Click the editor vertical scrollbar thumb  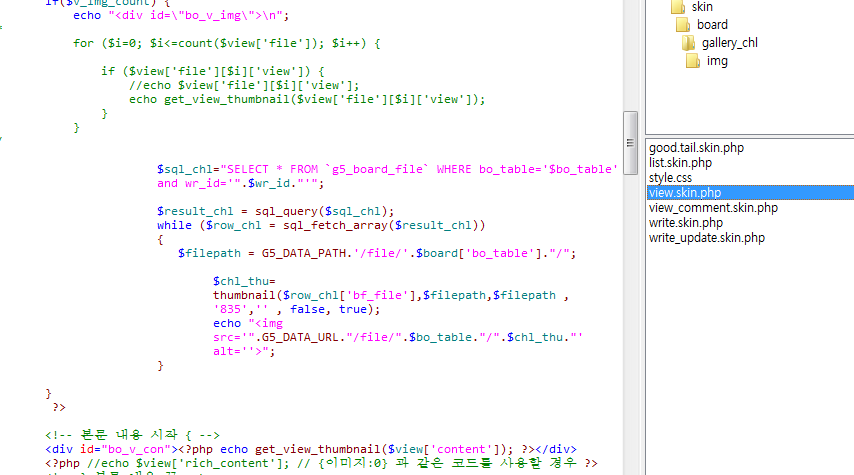630,129
